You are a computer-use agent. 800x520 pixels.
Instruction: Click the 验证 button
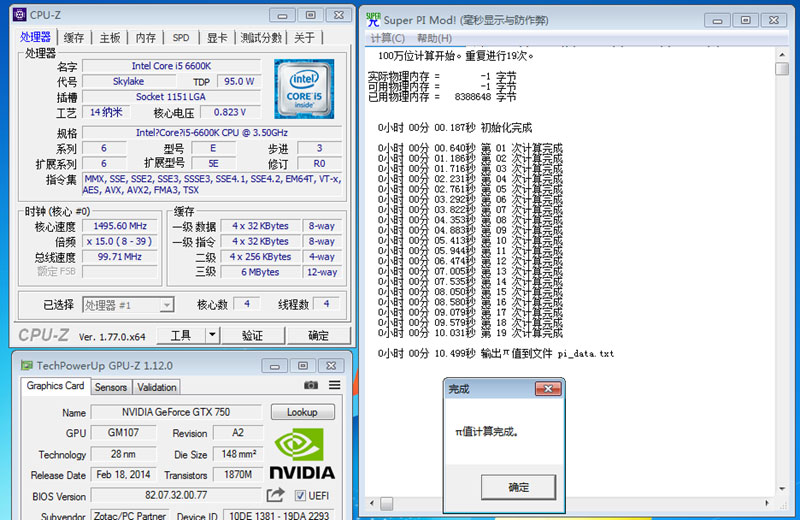click(253, 335)
